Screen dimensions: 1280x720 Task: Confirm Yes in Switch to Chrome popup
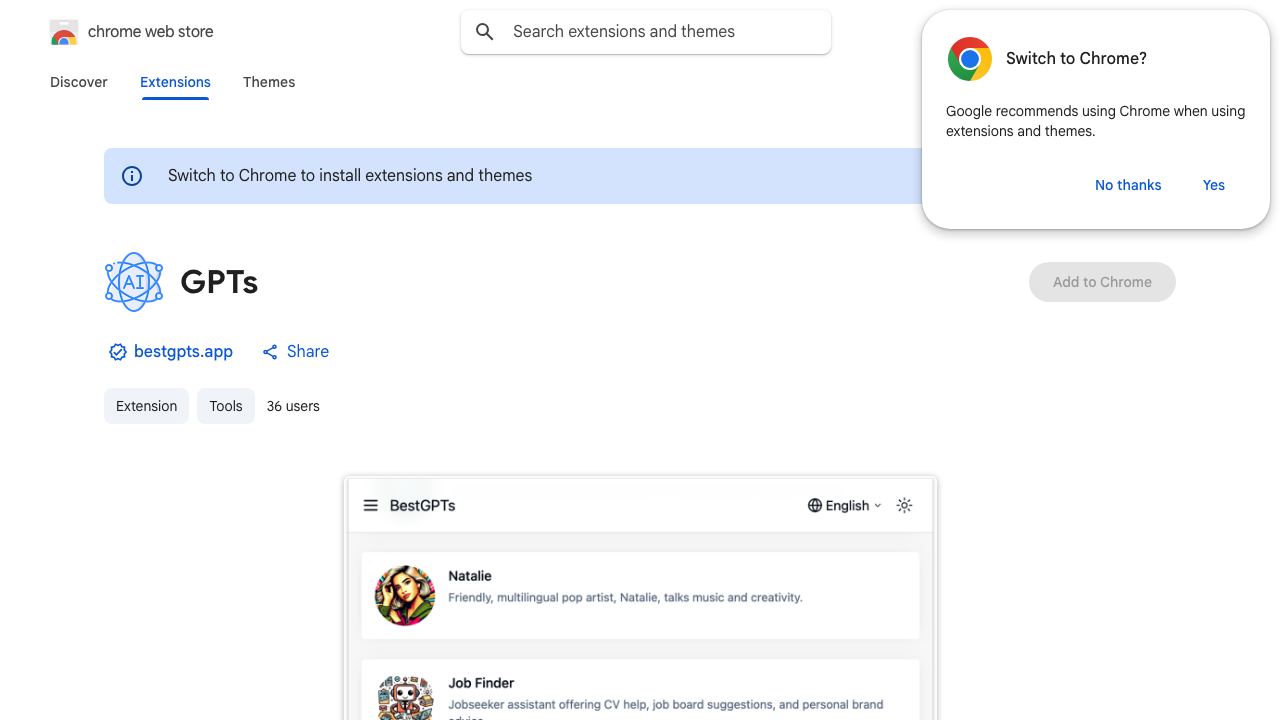1214,185
